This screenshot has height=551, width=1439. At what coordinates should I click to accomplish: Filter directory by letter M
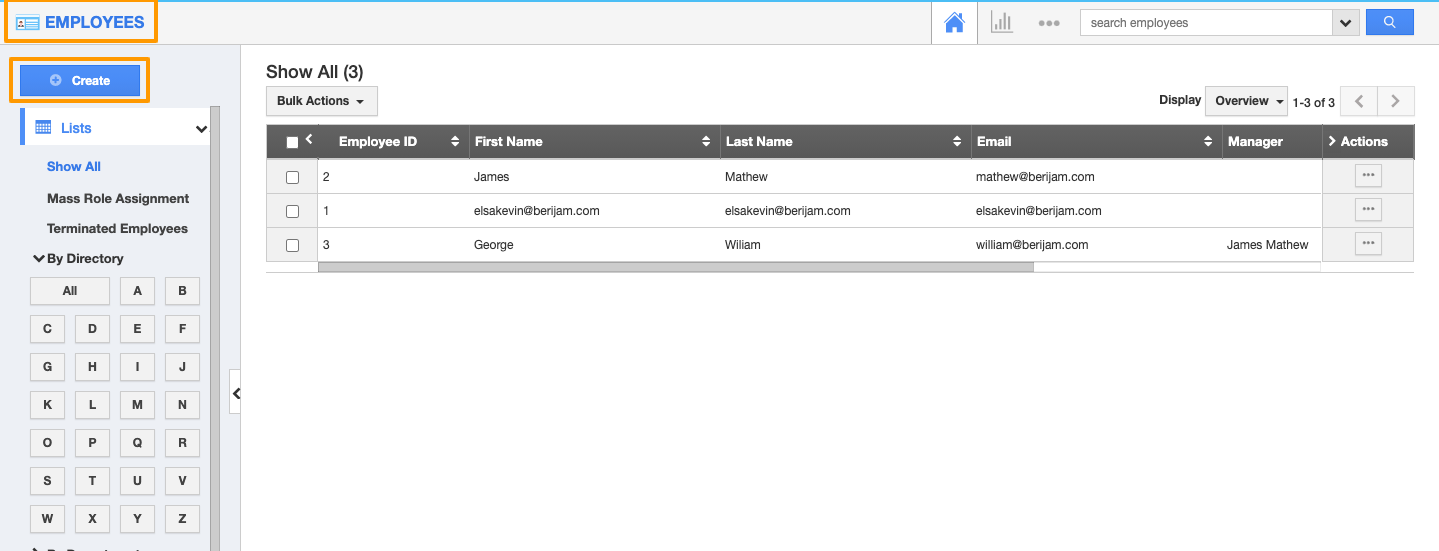pyautogui.click(x=137, y=405)
